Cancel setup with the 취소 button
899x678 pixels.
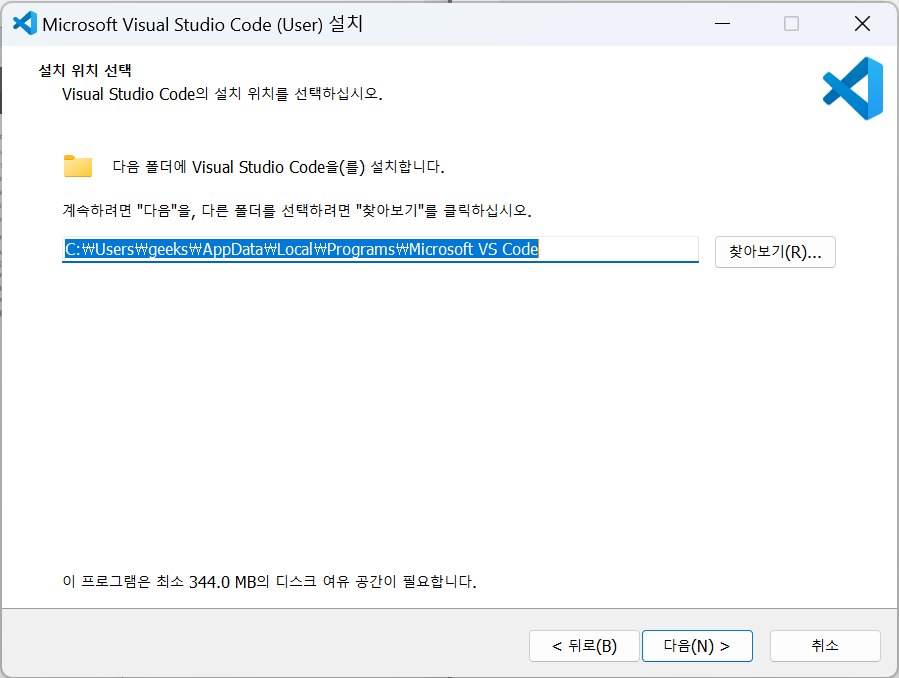825,646
